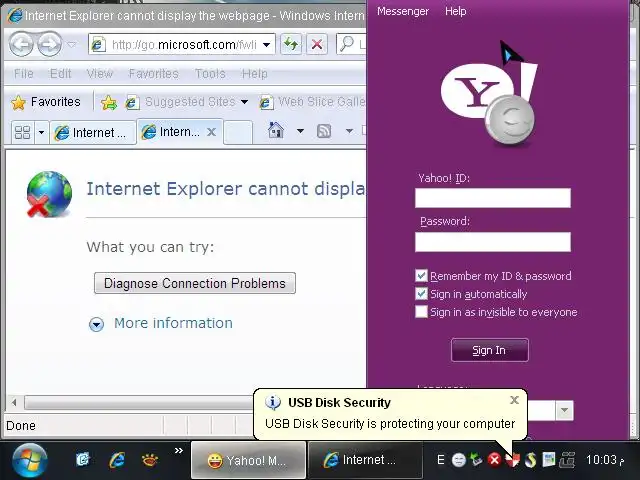Open the Tools menu
640x480 pixels.
tap(210, 74)
